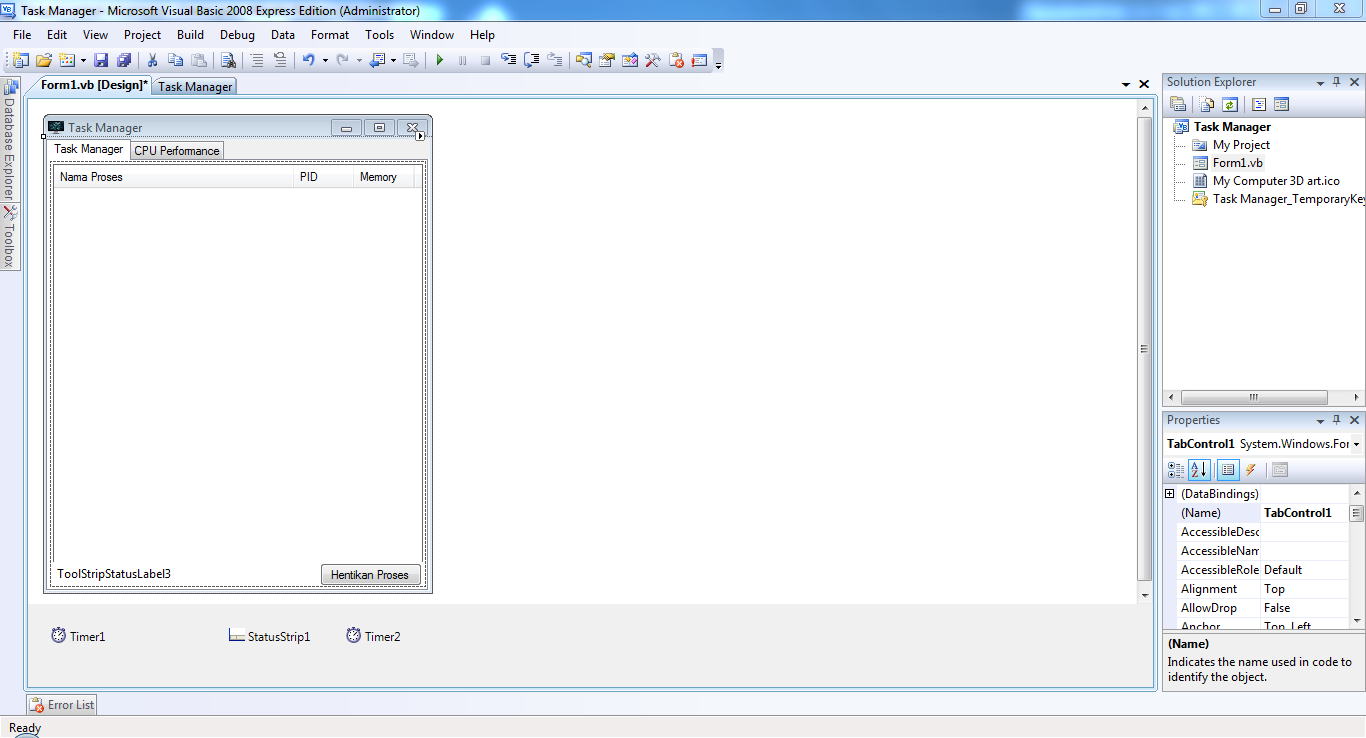Screen dimensions: 1366x738
Task: Click the Nama Proses column header
Action: point(174,177)
